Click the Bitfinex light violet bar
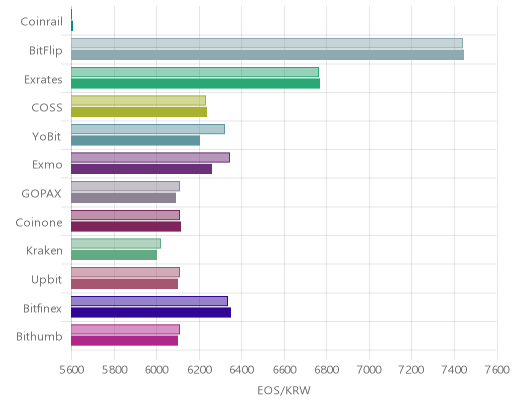This screenshot has width=512, height=408. point(149,301)
